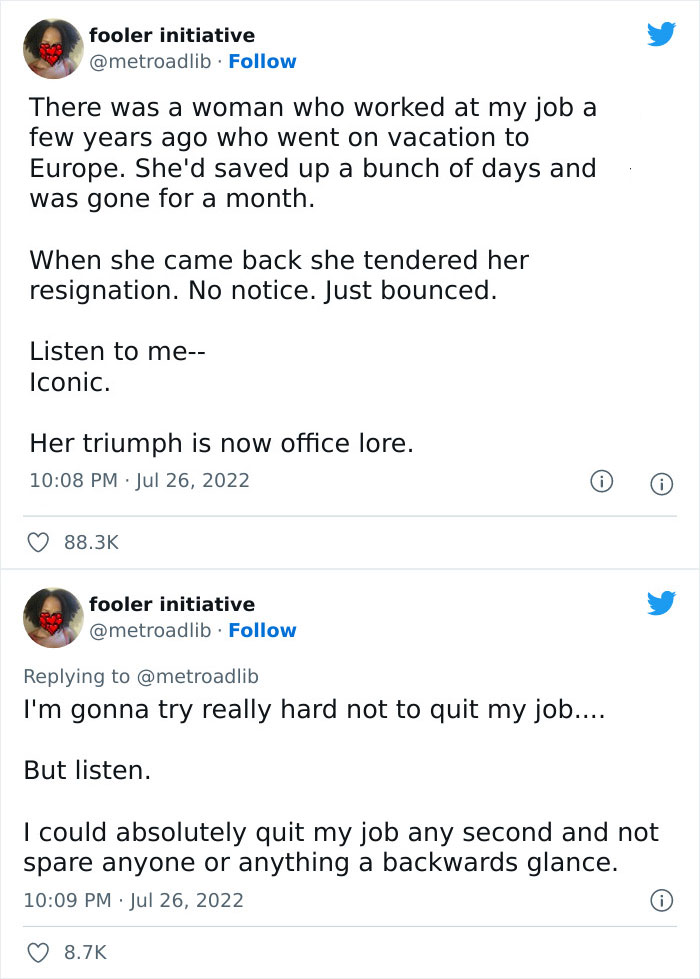Open the inner info icon beside the first timestamp

(x=601, y=482)
